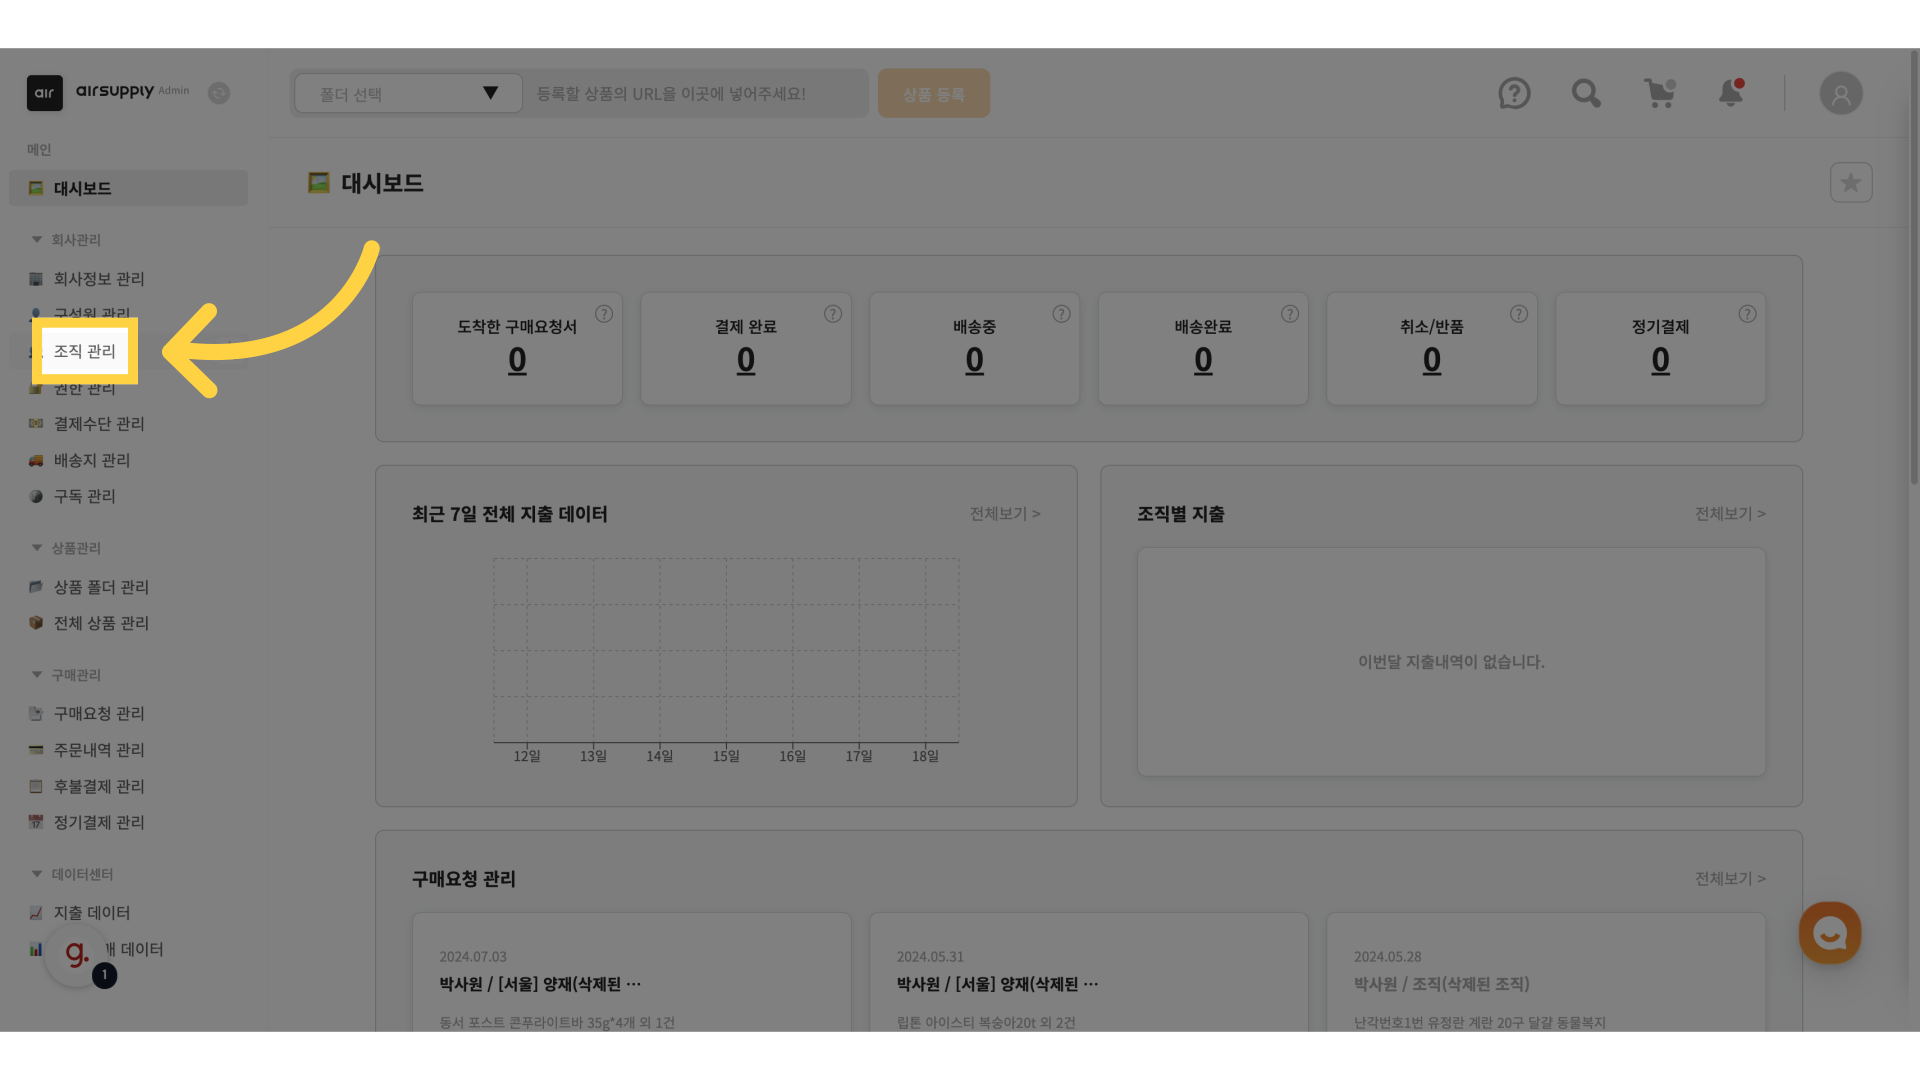The width and height of the screenshot is (1920, 1080).
Task: Open the help question mark icon
Action: [x=1514, y=94]
